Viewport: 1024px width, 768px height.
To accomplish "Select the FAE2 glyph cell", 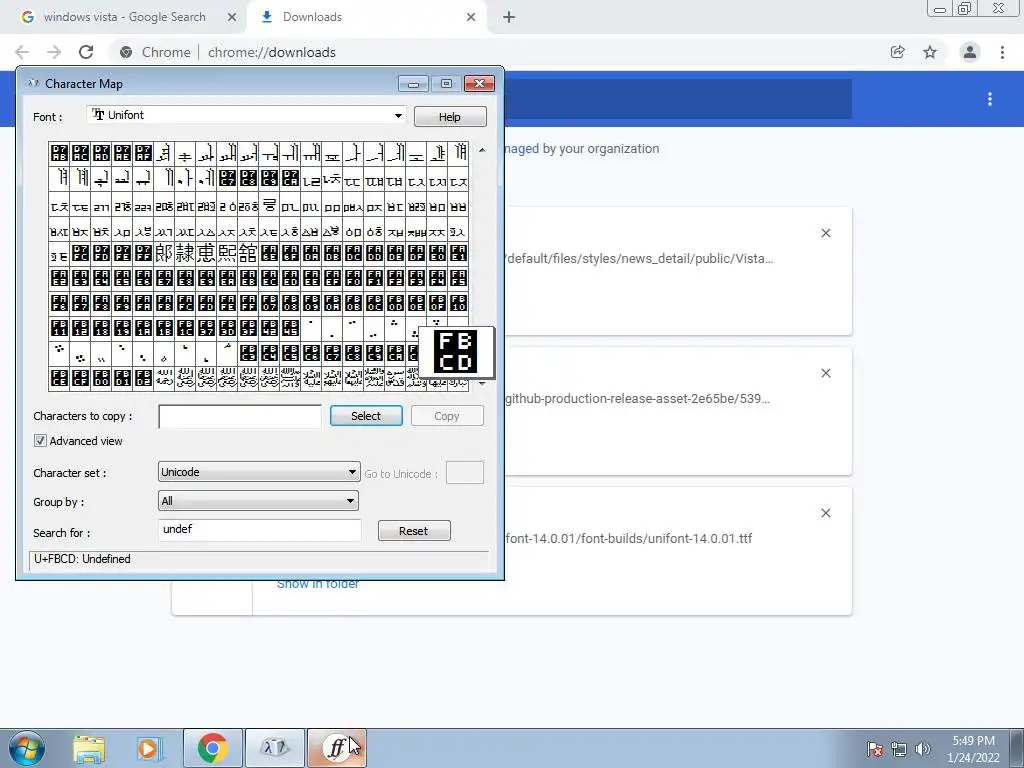I will (x=59, y=278).
